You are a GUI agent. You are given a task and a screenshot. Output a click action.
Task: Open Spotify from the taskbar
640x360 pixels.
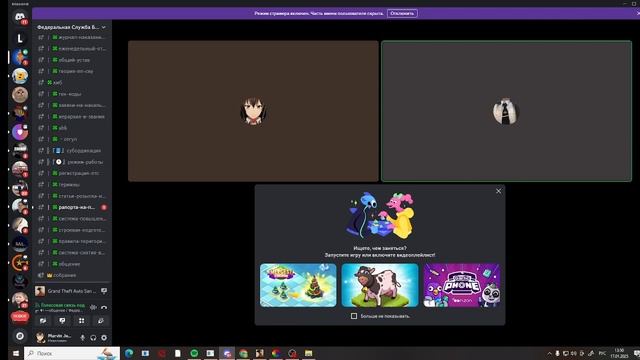(x=194, y=353)
